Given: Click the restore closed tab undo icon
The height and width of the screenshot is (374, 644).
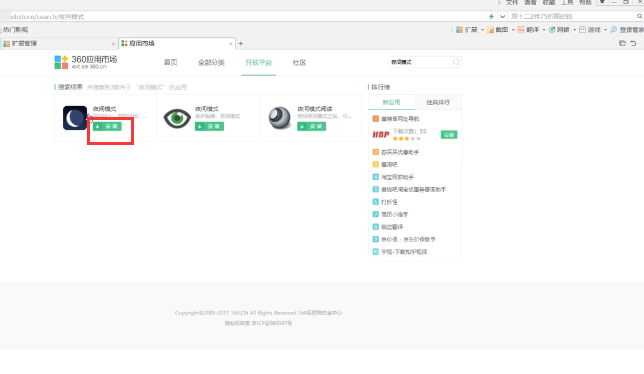Looking at the screenshot, I should [x=633, y=43].
